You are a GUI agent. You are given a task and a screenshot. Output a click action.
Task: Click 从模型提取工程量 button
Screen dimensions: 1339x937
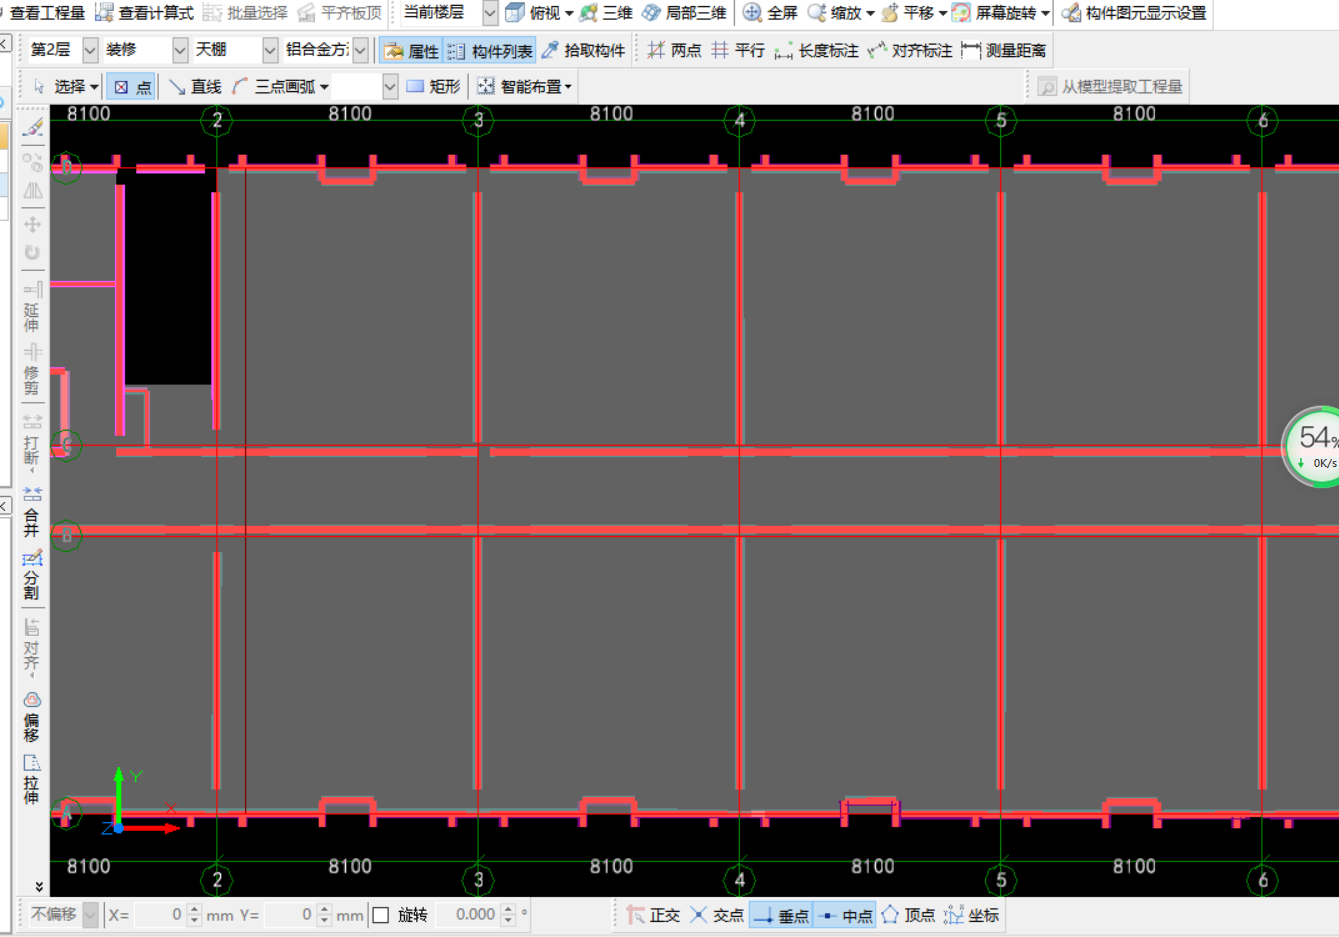point(1110,87)
